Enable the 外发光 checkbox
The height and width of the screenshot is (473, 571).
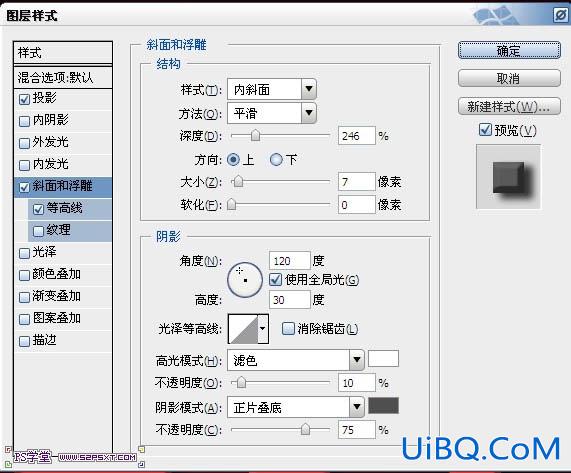[24, 143]
